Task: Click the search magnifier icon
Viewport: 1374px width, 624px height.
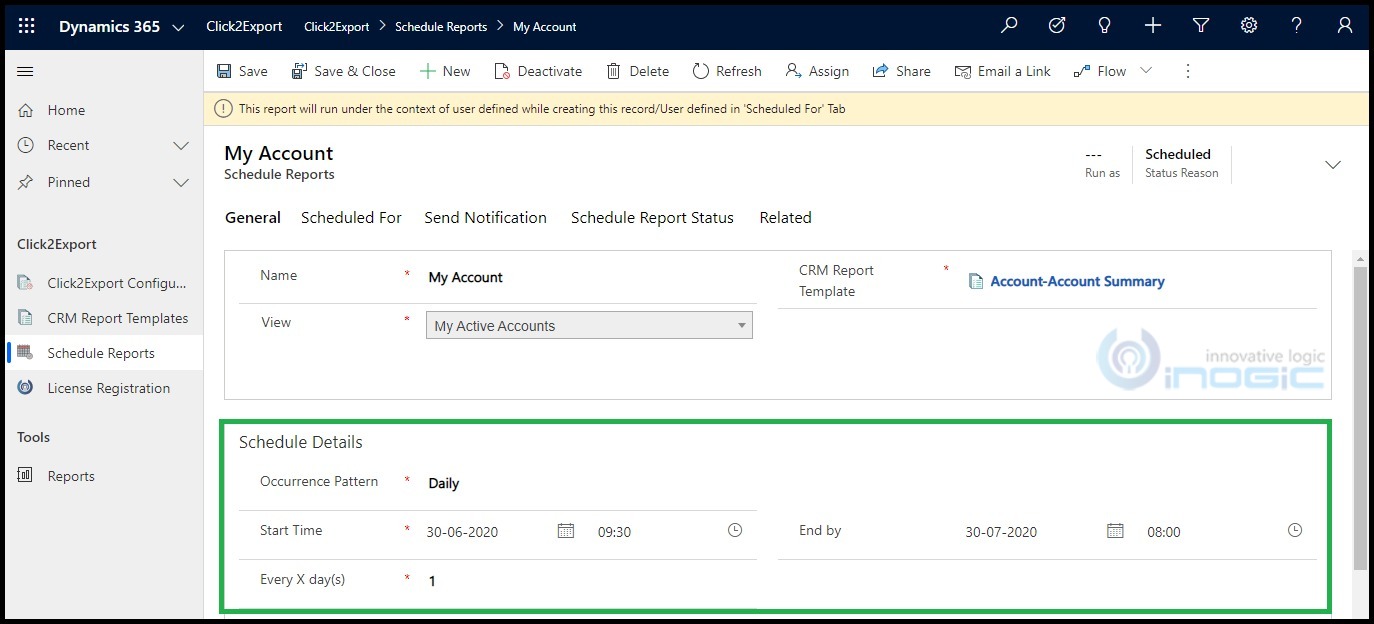Action: [x=1009, y=26]
